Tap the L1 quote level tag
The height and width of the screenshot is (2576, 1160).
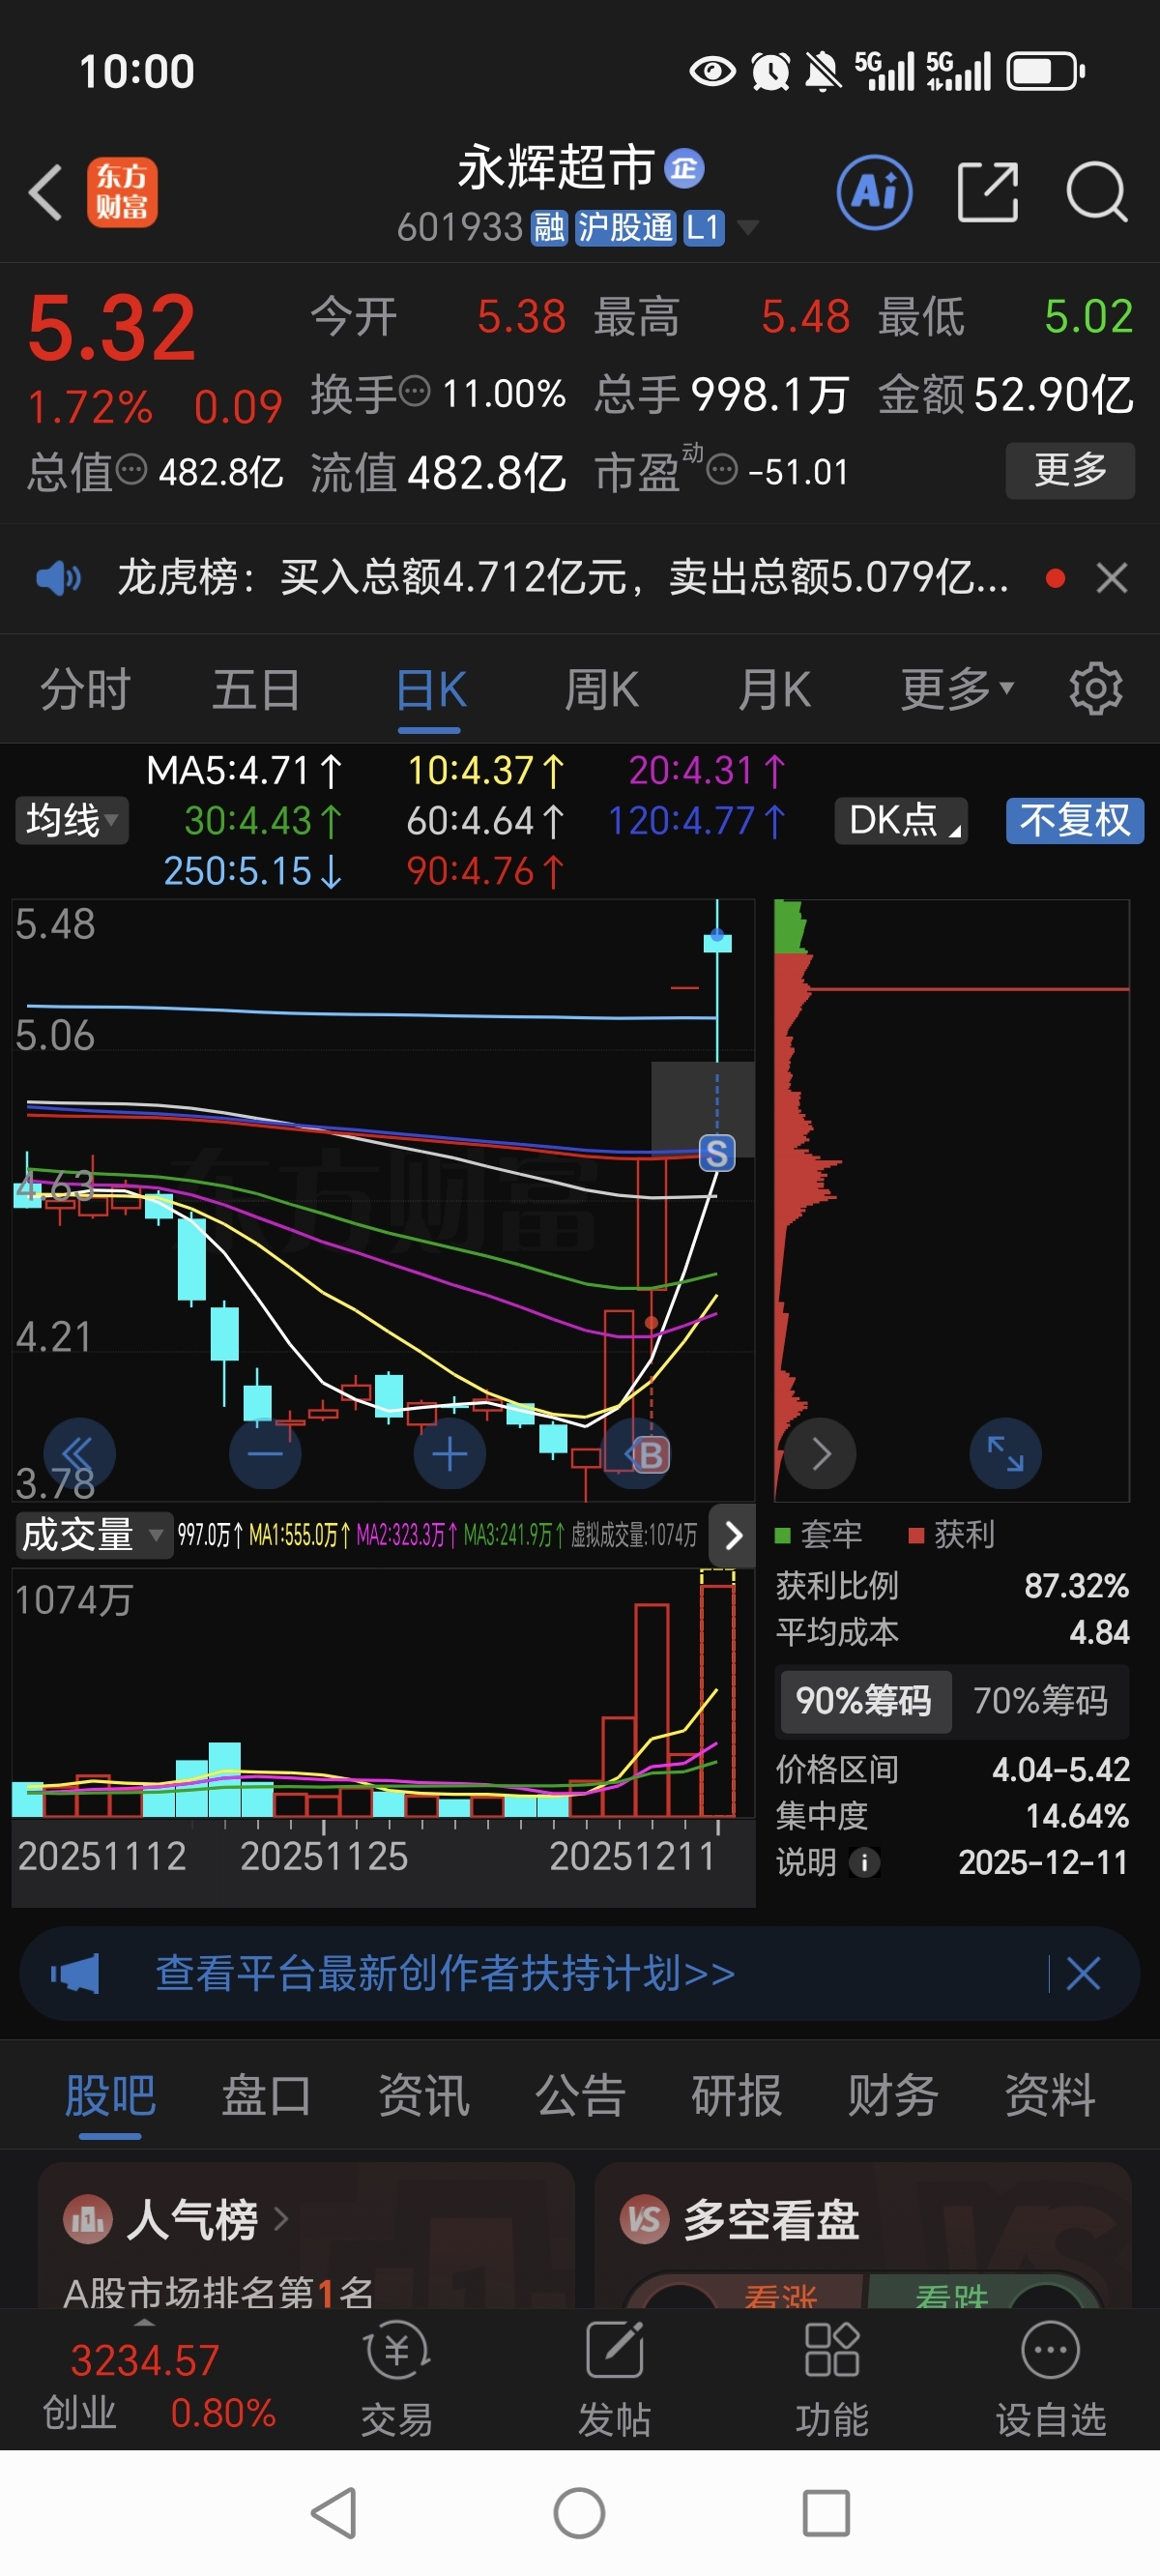(x=703, y=228)
